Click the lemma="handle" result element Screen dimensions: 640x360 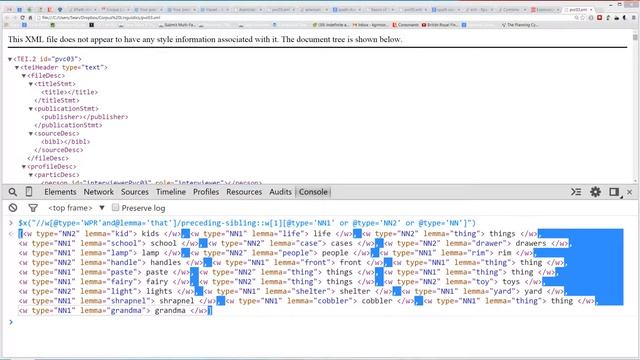point(110,263)
